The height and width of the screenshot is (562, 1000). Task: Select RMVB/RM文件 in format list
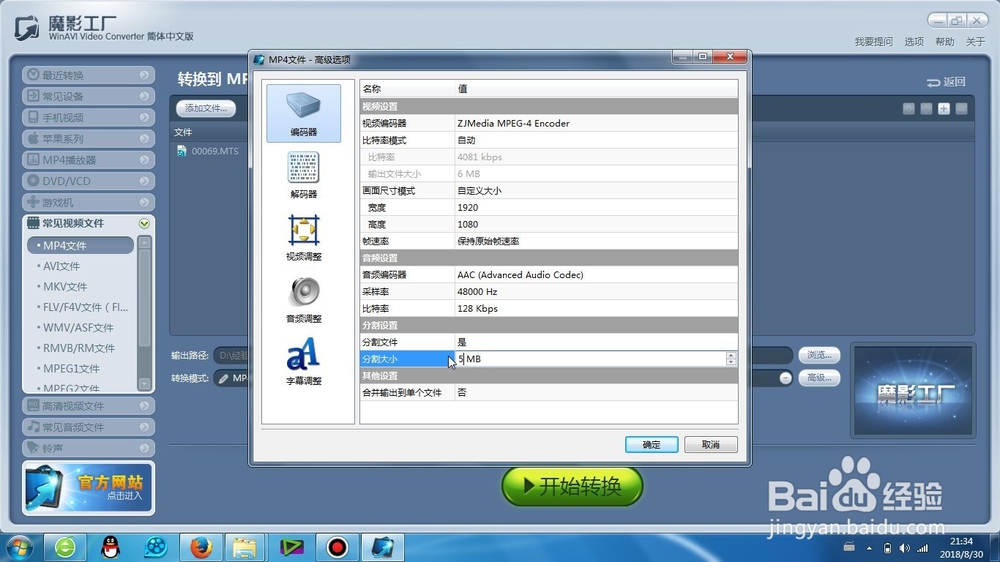pyautogui.click(x=78, y=348)
